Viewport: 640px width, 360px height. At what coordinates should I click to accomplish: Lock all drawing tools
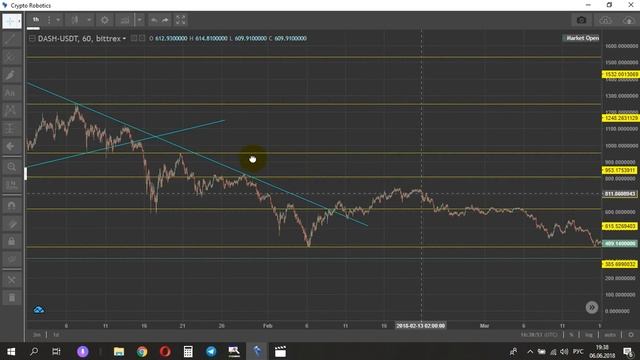tap(11, 242)
